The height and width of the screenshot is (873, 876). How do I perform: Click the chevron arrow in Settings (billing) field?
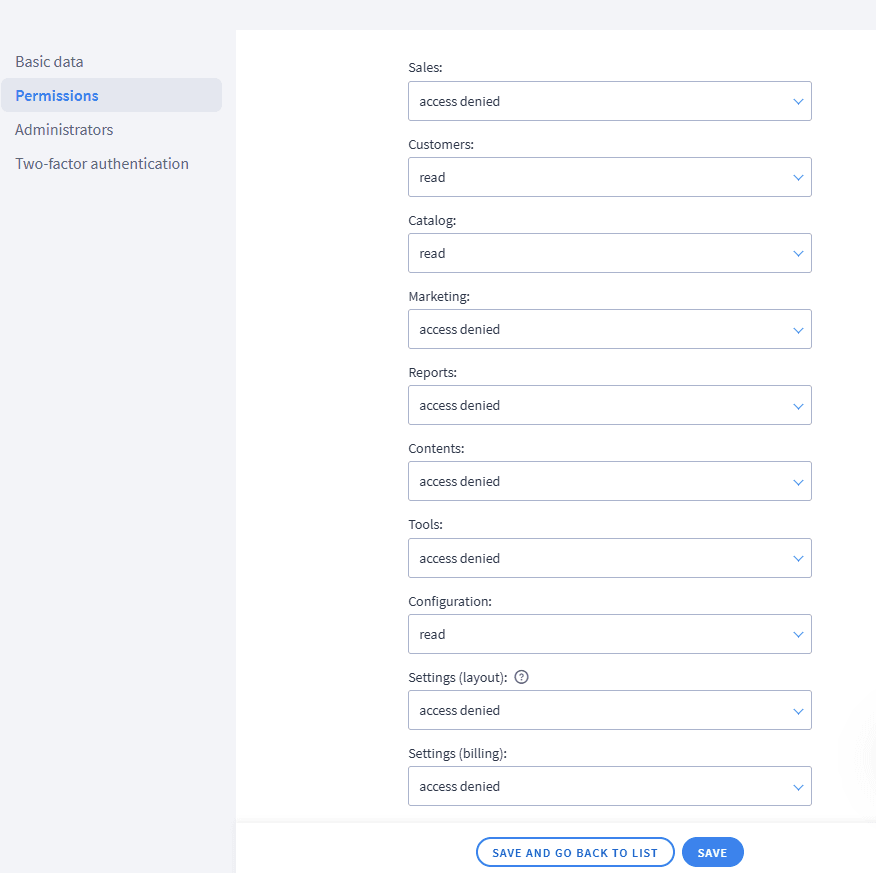798,786
